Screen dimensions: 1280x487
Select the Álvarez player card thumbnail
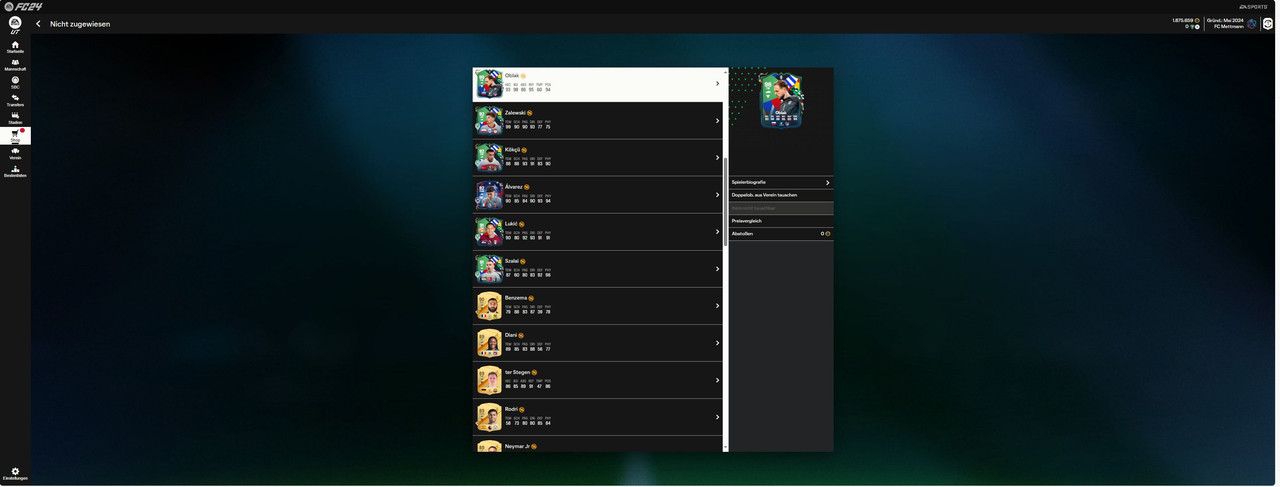489,195
